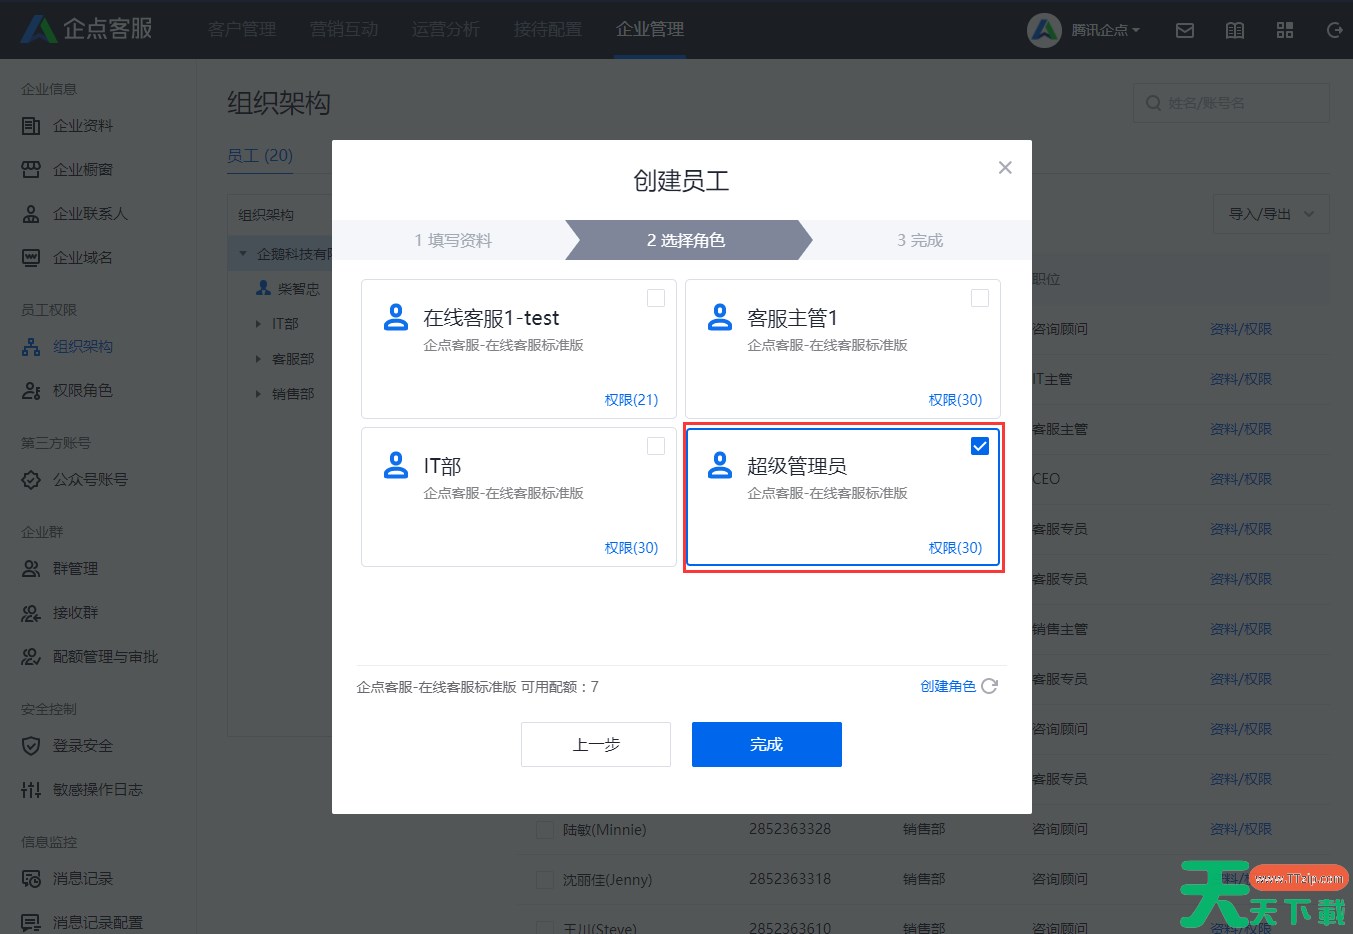Open the book help icon in the header

(x=1235, y=30)
